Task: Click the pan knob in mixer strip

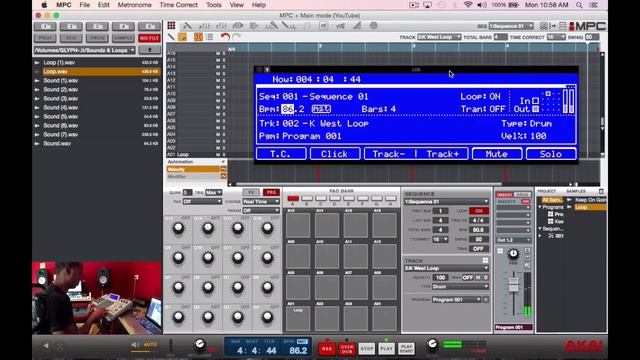Action: 513,254
